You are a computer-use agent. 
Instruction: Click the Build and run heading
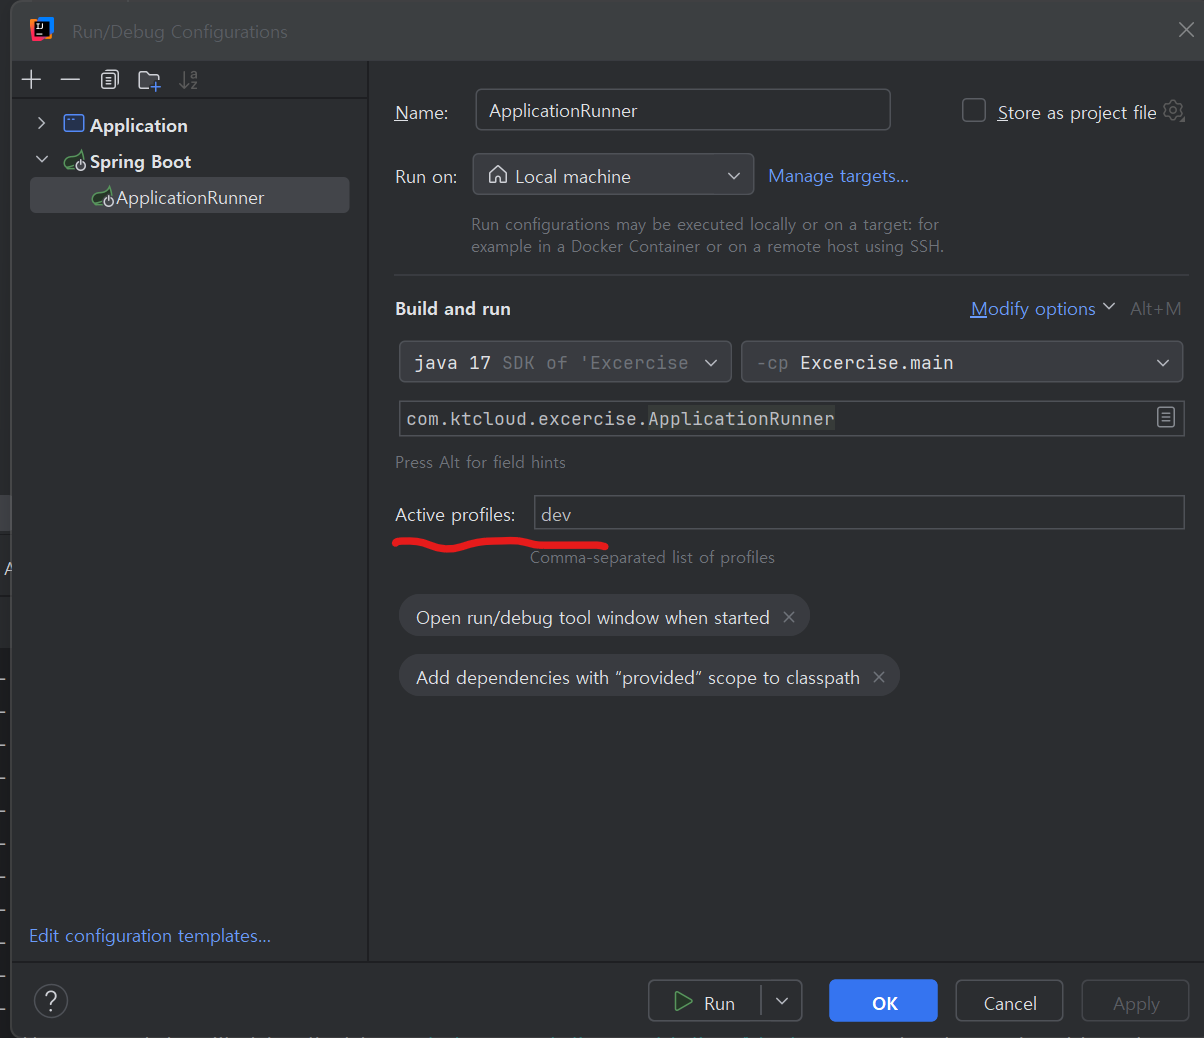coord(453,309)
